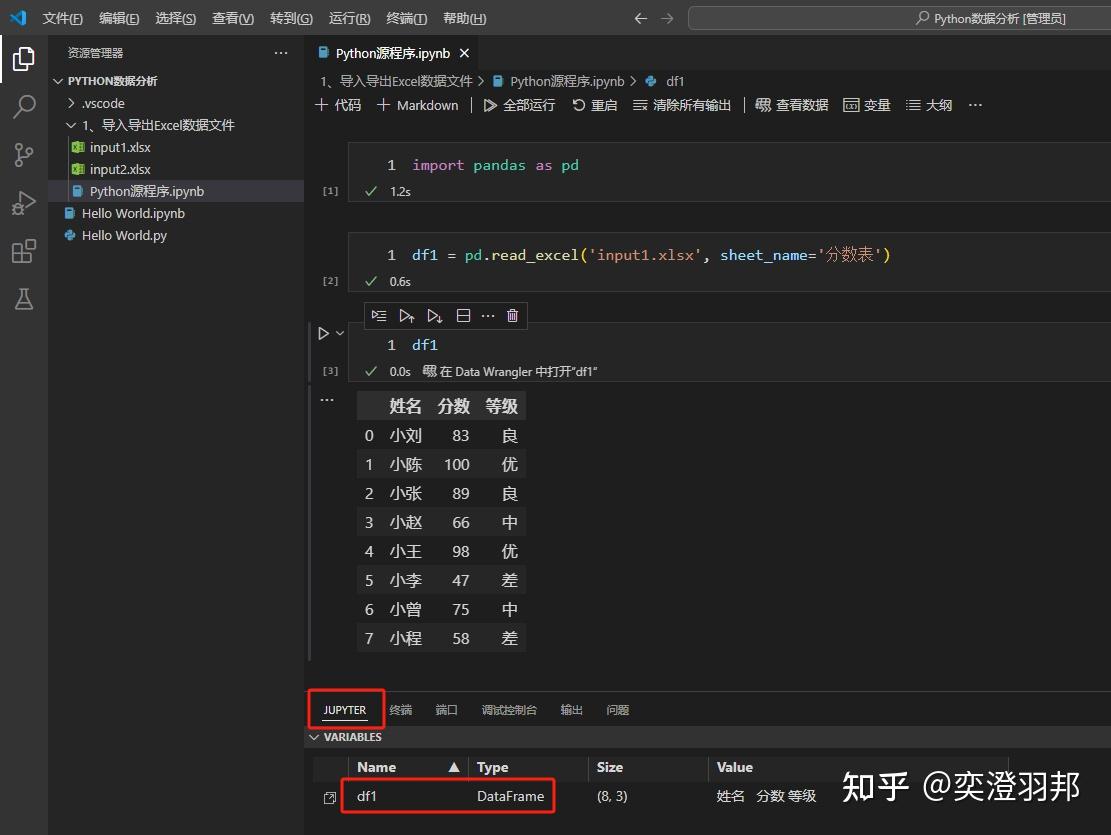Open the Extensions view

click(x=24, y=251)
